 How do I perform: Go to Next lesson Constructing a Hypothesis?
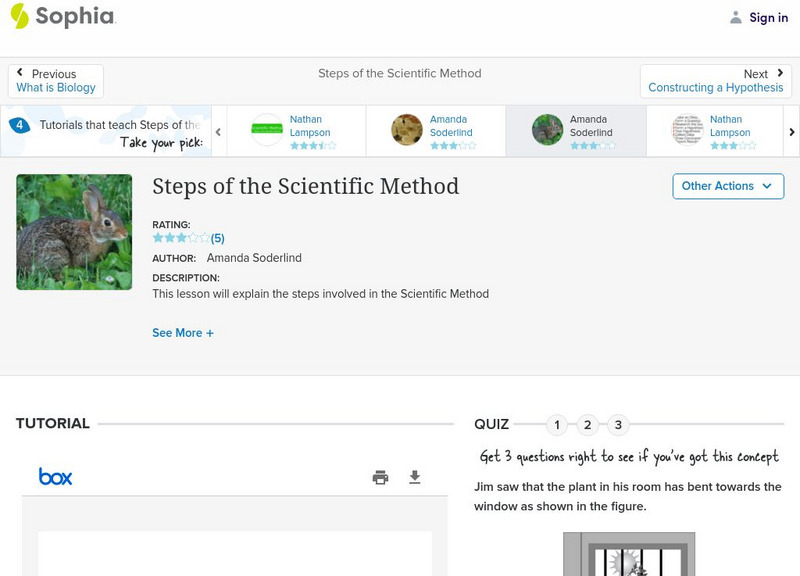[x=715, y=81]
